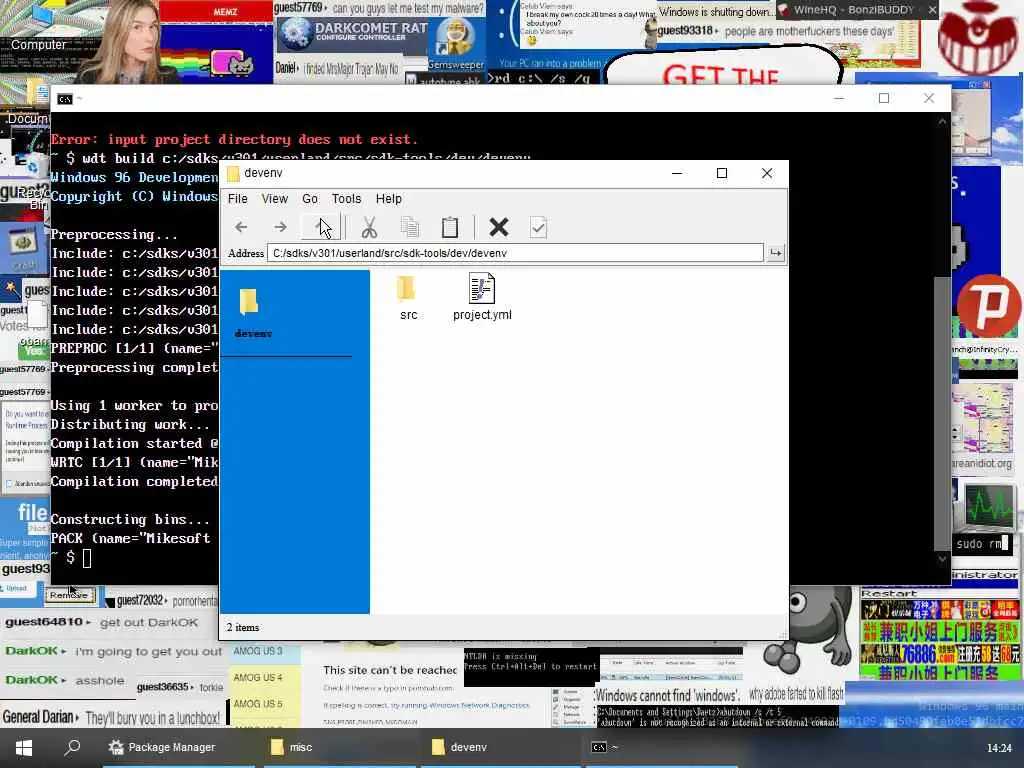Open the Help menu

point(389,199)
